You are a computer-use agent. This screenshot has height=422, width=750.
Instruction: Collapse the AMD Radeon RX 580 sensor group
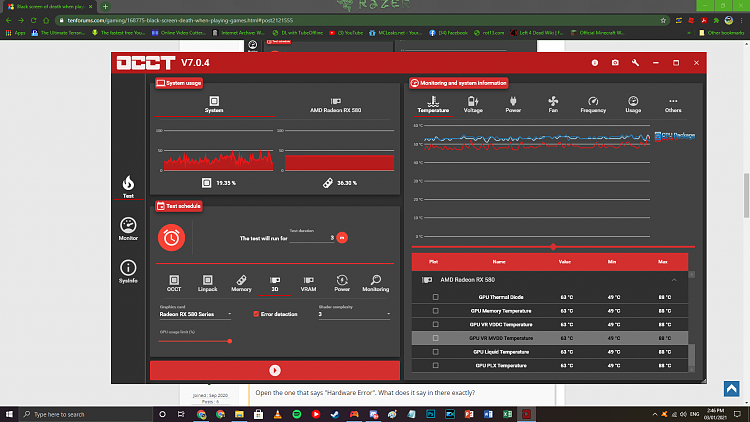[674, 280]
